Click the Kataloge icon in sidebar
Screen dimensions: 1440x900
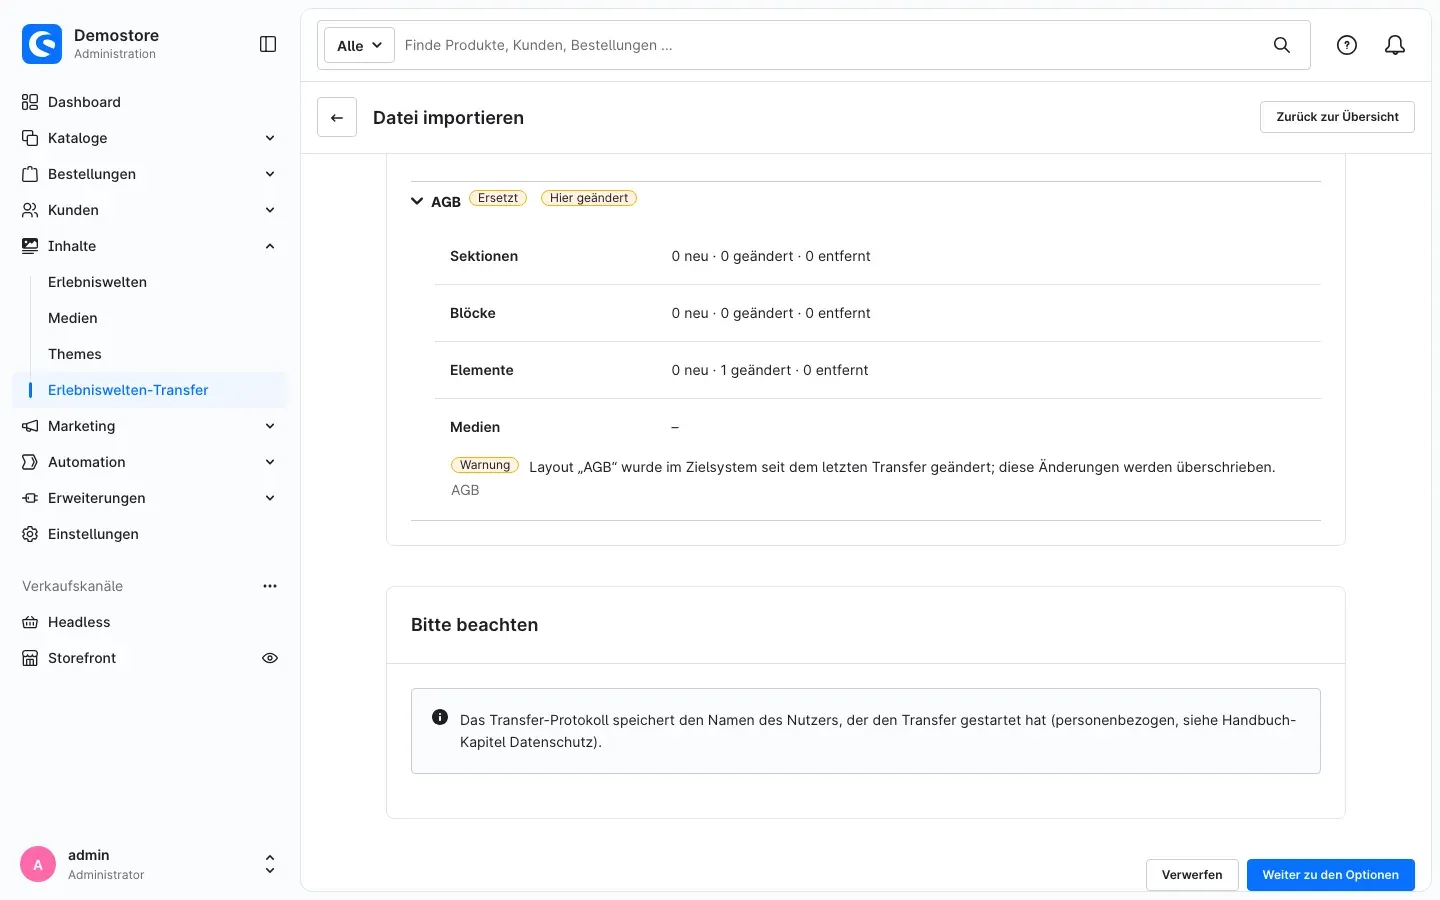click(30, 138)
